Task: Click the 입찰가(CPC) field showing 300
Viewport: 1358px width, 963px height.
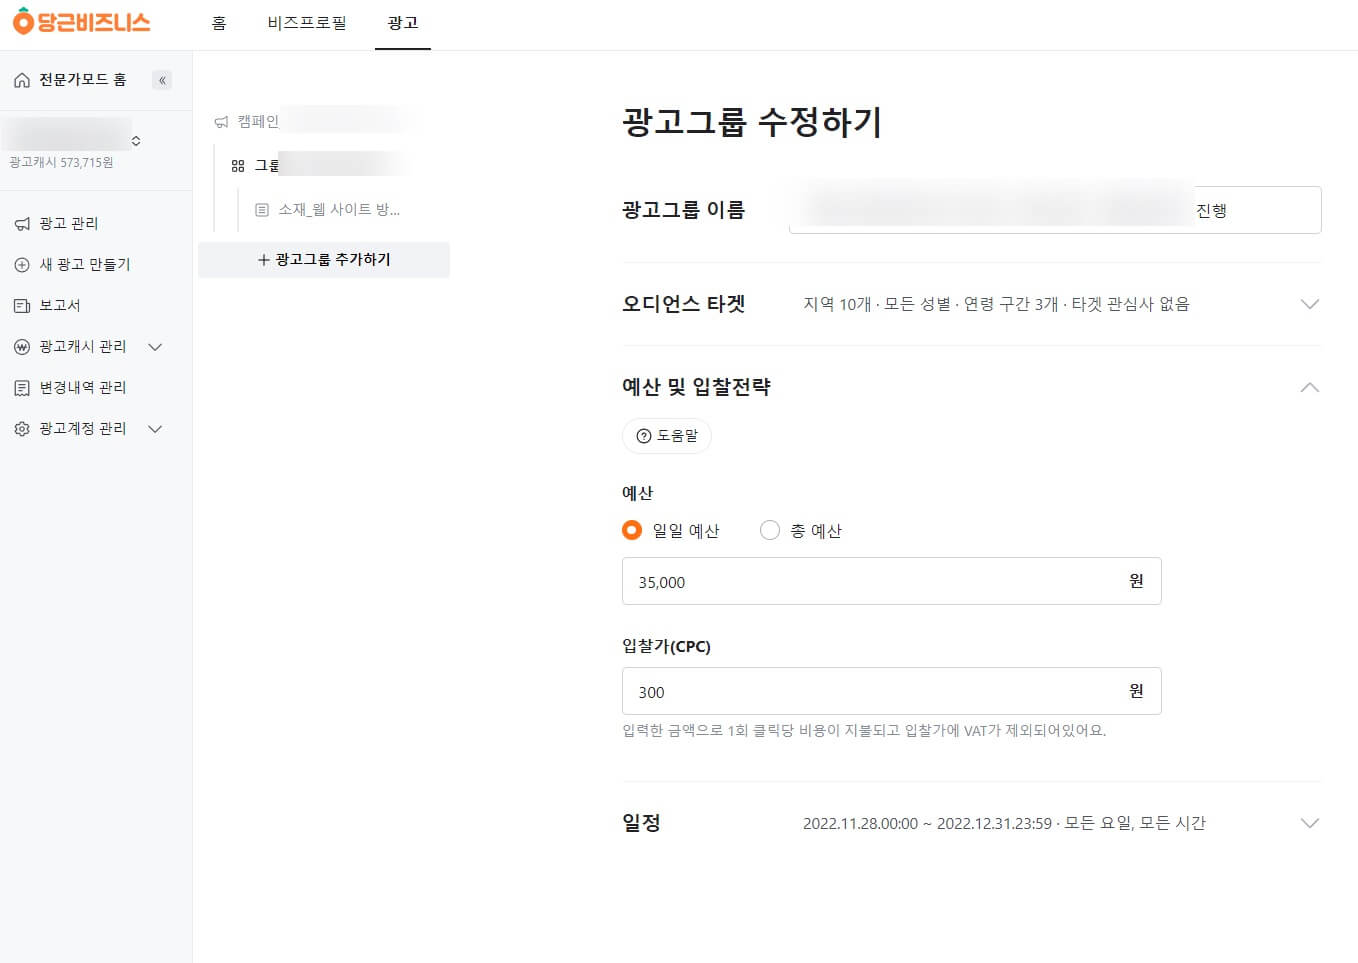Action: click(892, 691)
